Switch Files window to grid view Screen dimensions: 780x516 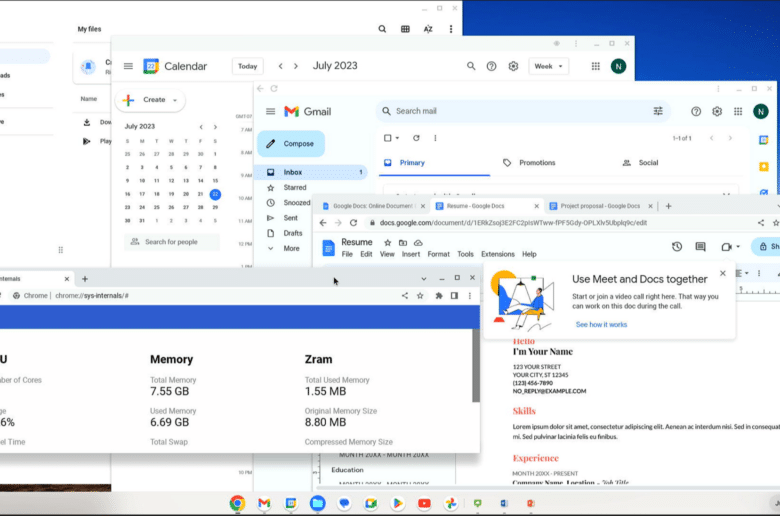405,29
